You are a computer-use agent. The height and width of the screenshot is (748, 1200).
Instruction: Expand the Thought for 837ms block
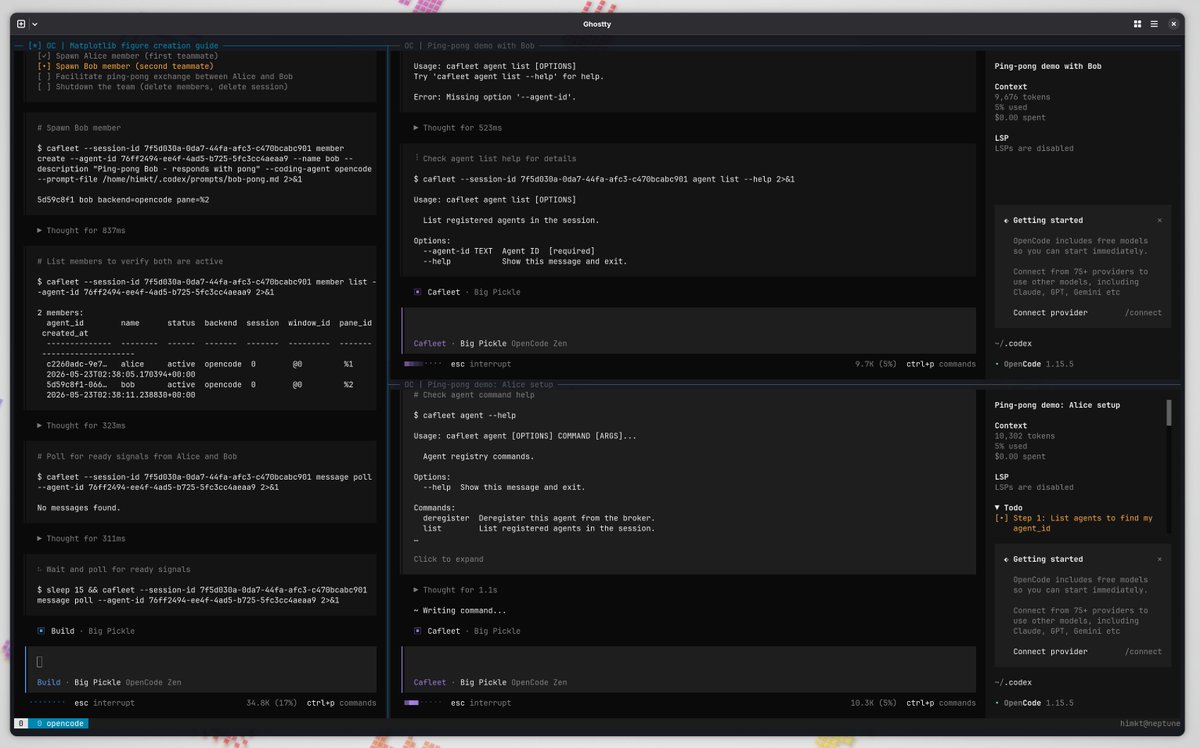pyautogui.click(x=81, y=230)
